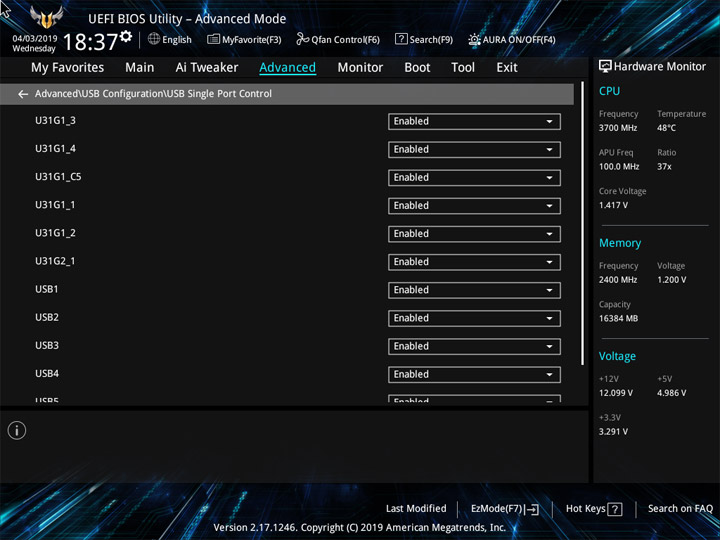The height and width of the screenshot is (540, 720).
Task: Click the EzMode exit arrow icon
Action: pyautogui.click(x=531, y=509)
